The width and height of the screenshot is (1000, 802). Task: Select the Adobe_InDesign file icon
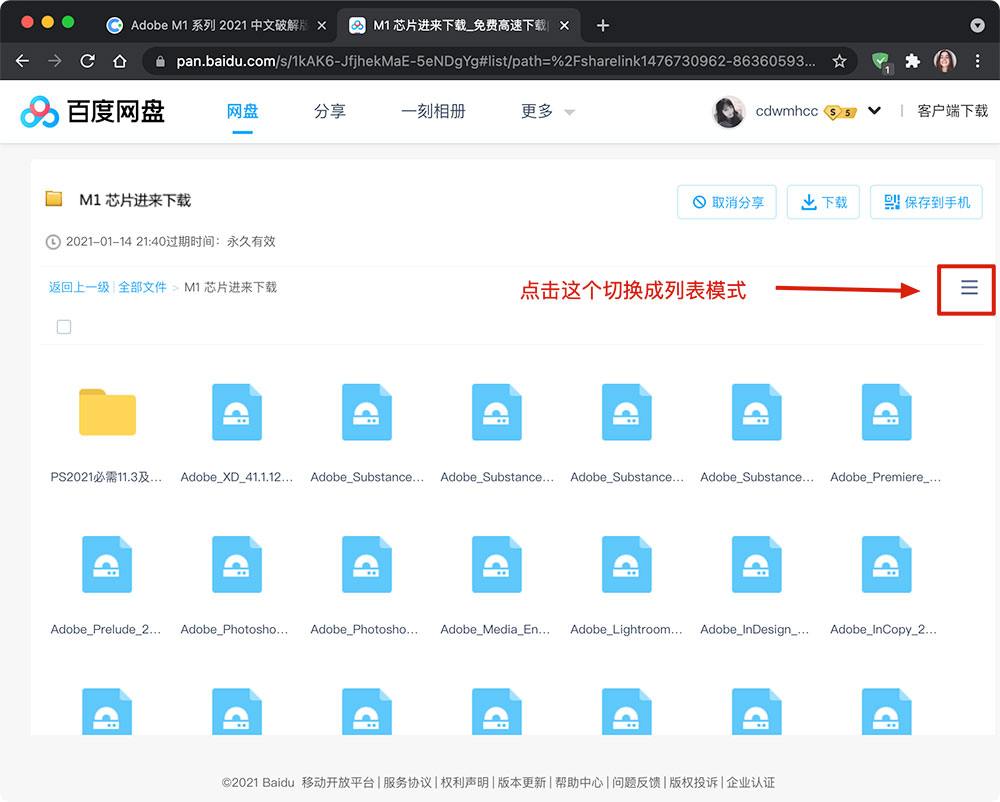coord(756,564)
